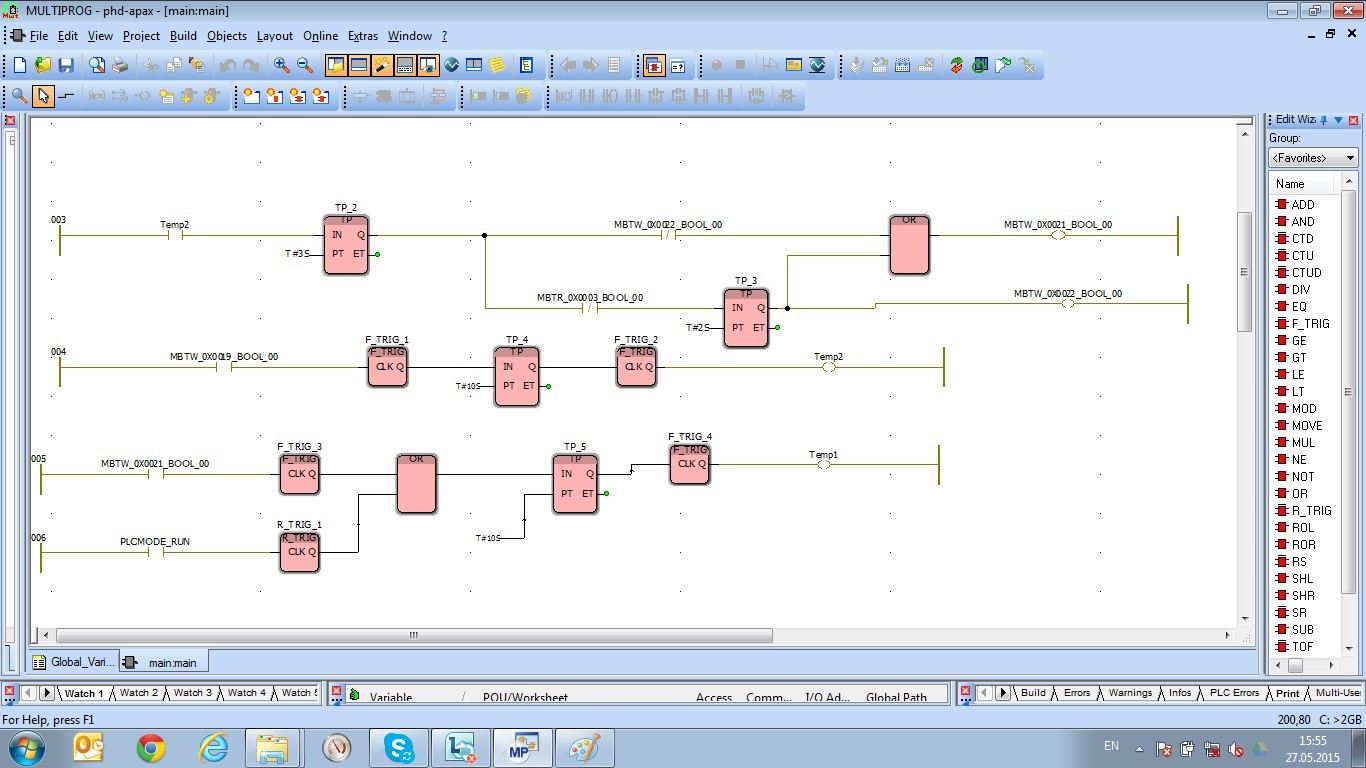This screenshot has width=1366, height=768.
Task: Click the Save icon in the toolbar
Action: tap(66, 65)
